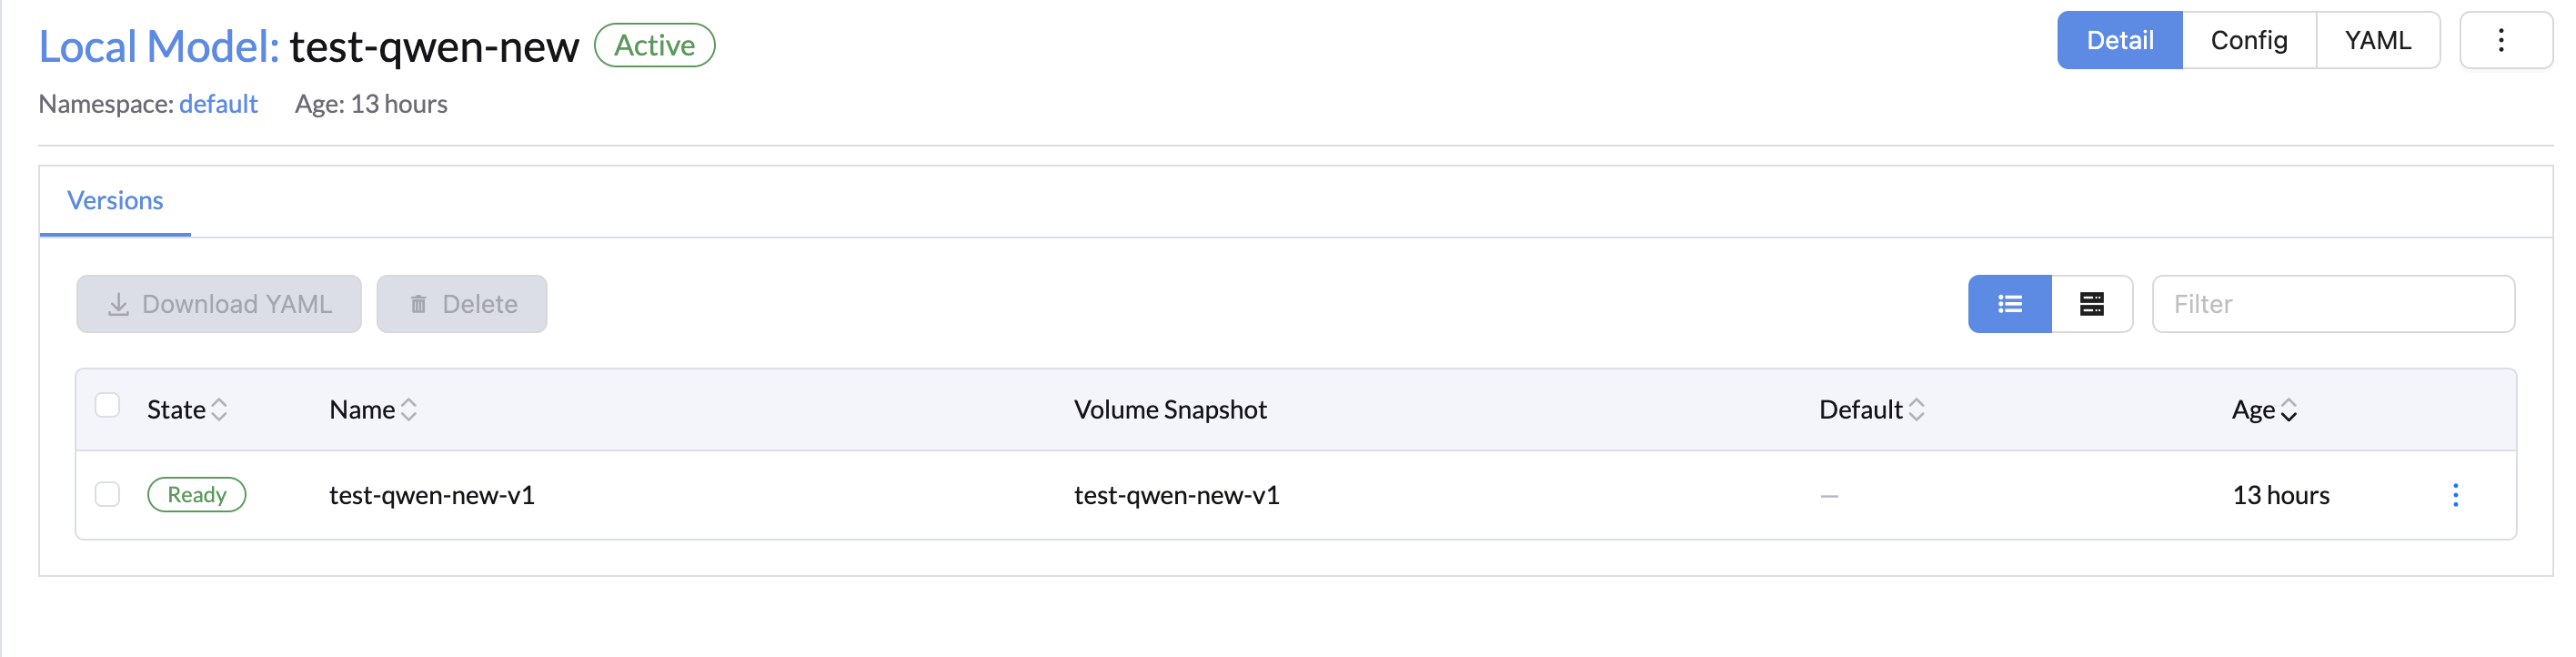The width and height of the screenshot is (2576, 657).
Task: Select the test-qwen-new-v1 row checkbox
Action: (107, 494)
